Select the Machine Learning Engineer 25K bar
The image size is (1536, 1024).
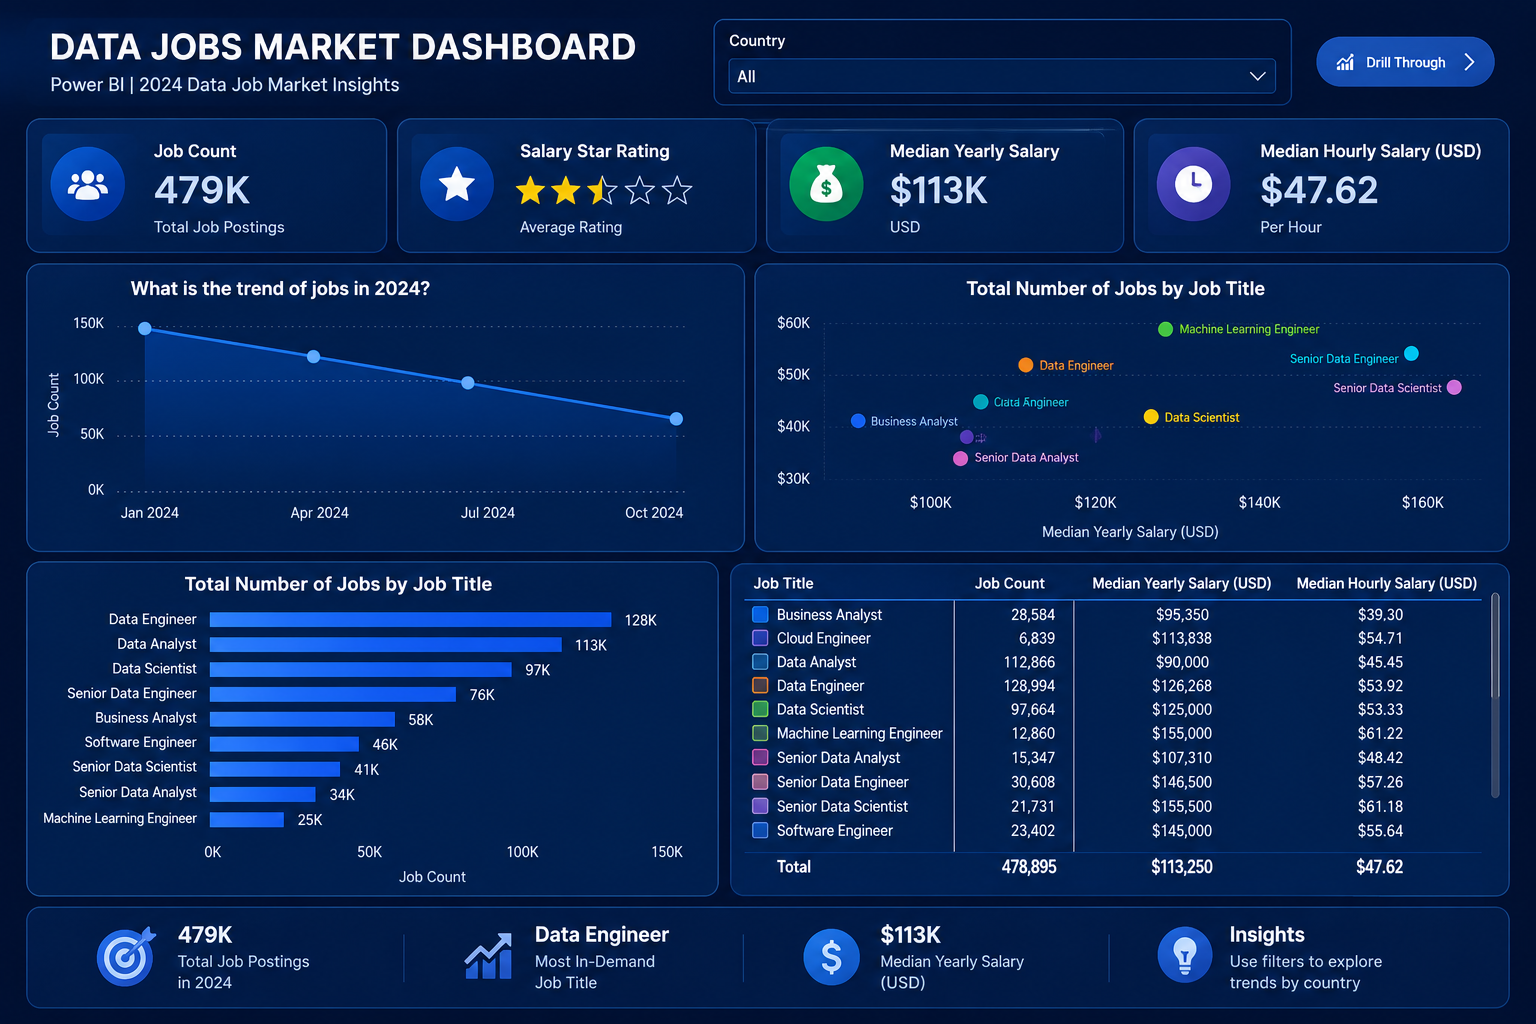(247, 819)
